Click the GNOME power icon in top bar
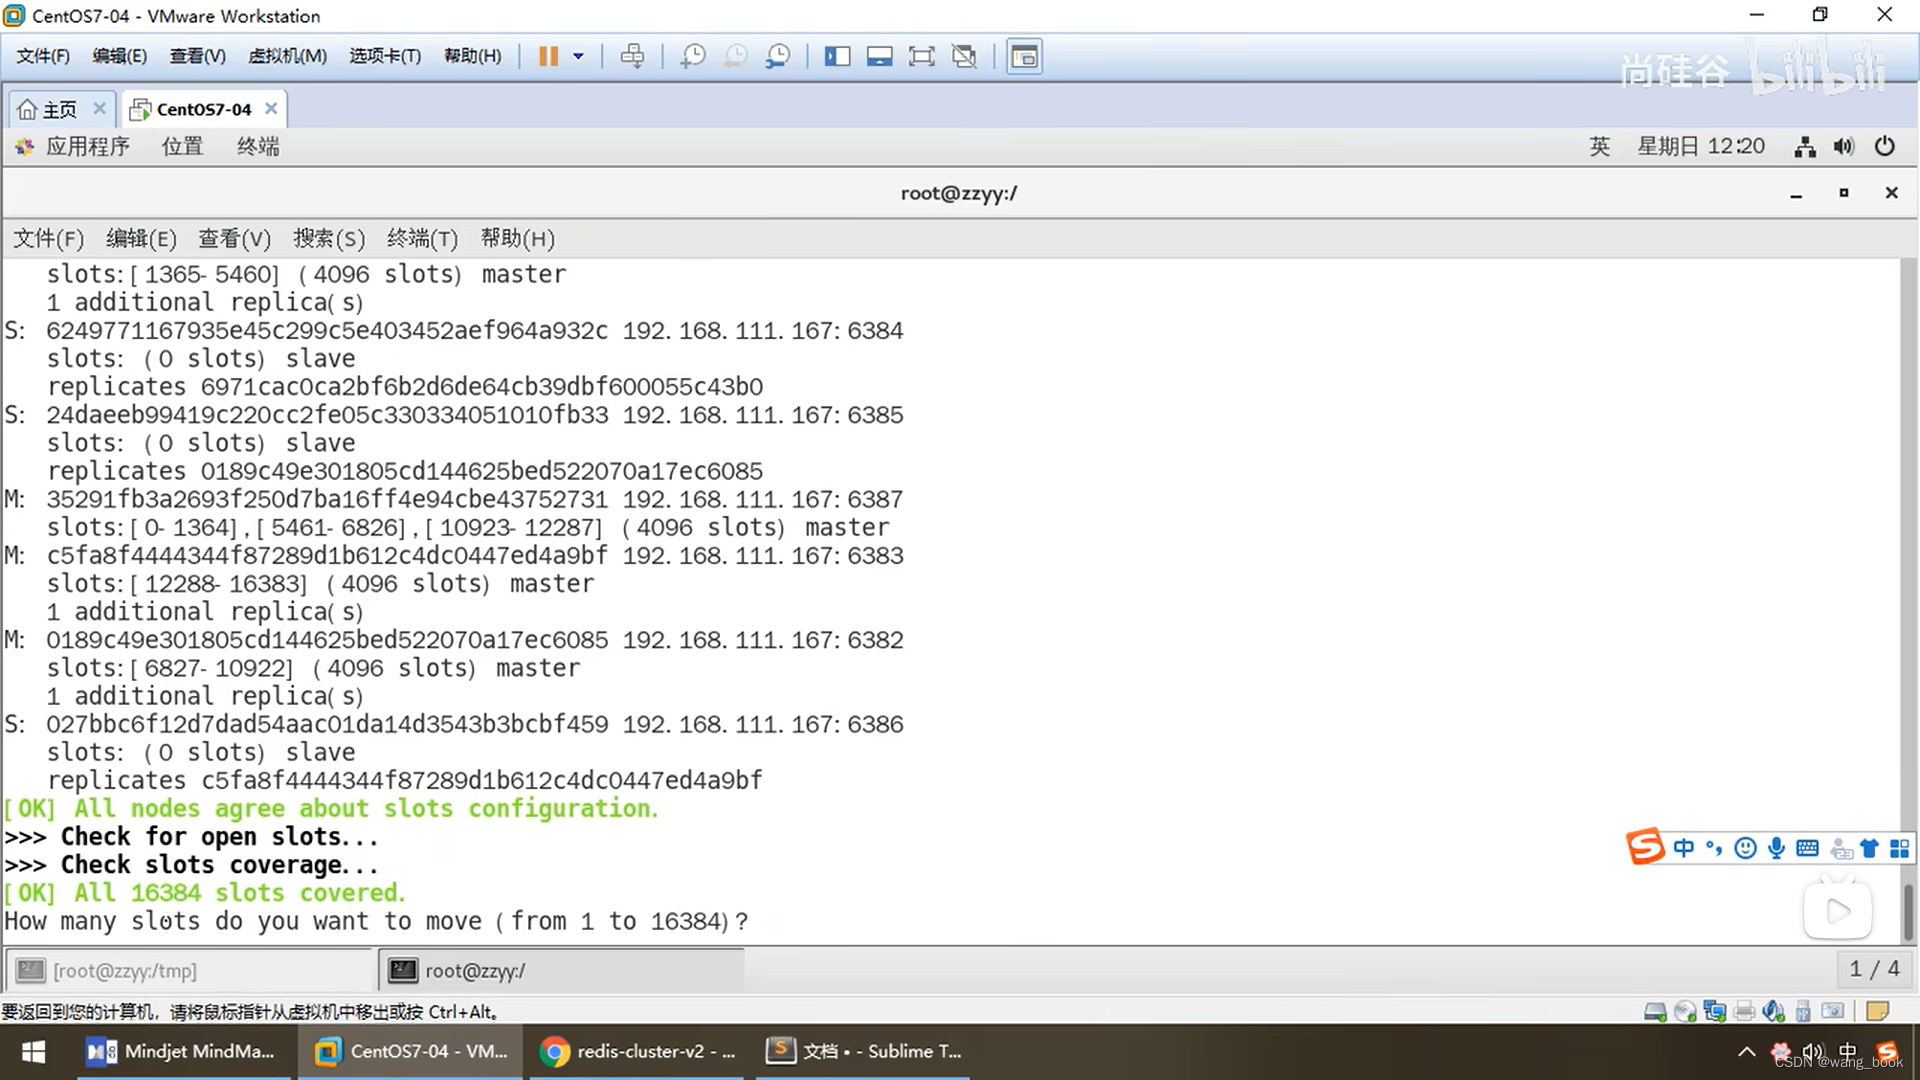 point(1885,147)
